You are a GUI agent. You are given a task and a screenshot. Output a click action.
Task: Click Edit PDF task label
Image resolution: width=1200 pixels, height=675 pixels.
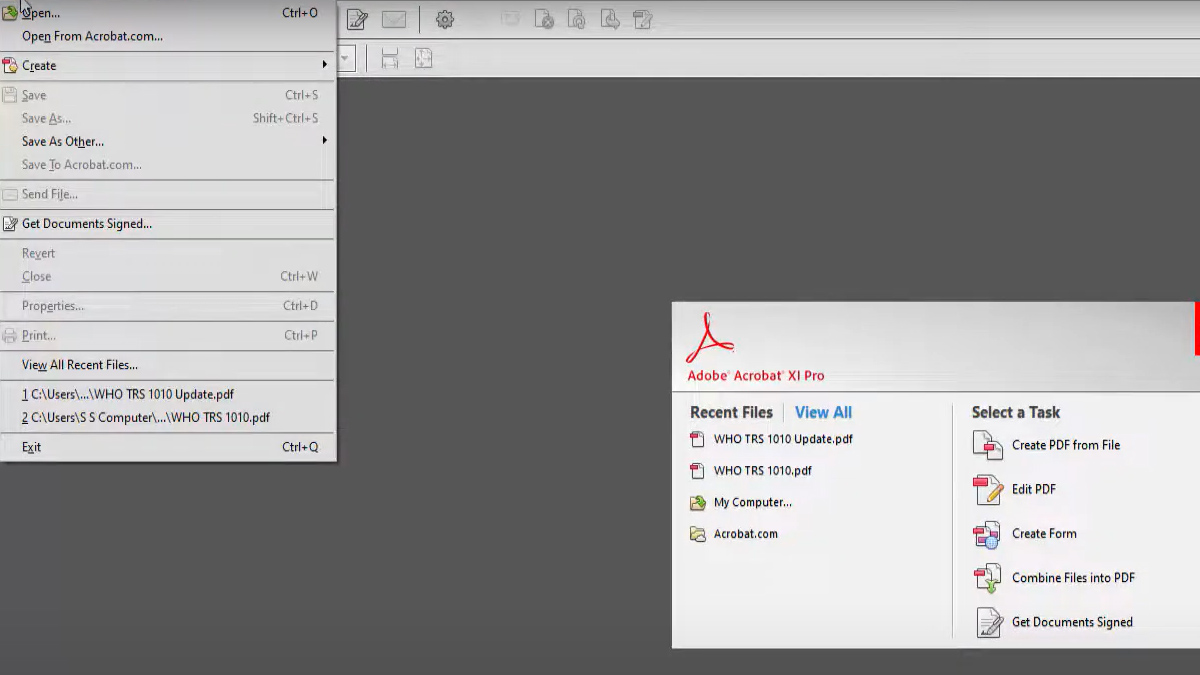click(x=1034, y=489)
